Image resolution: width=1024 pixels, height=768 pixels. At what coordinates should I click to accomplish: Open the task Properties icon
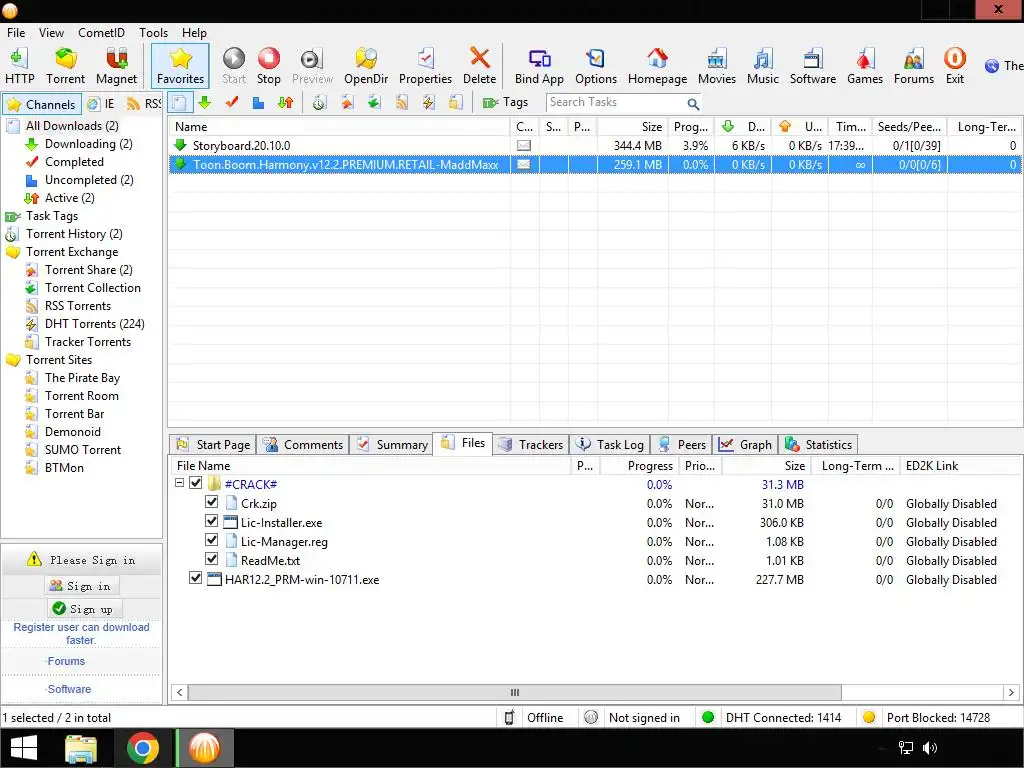pyautogui.click(x=425, y=66)
